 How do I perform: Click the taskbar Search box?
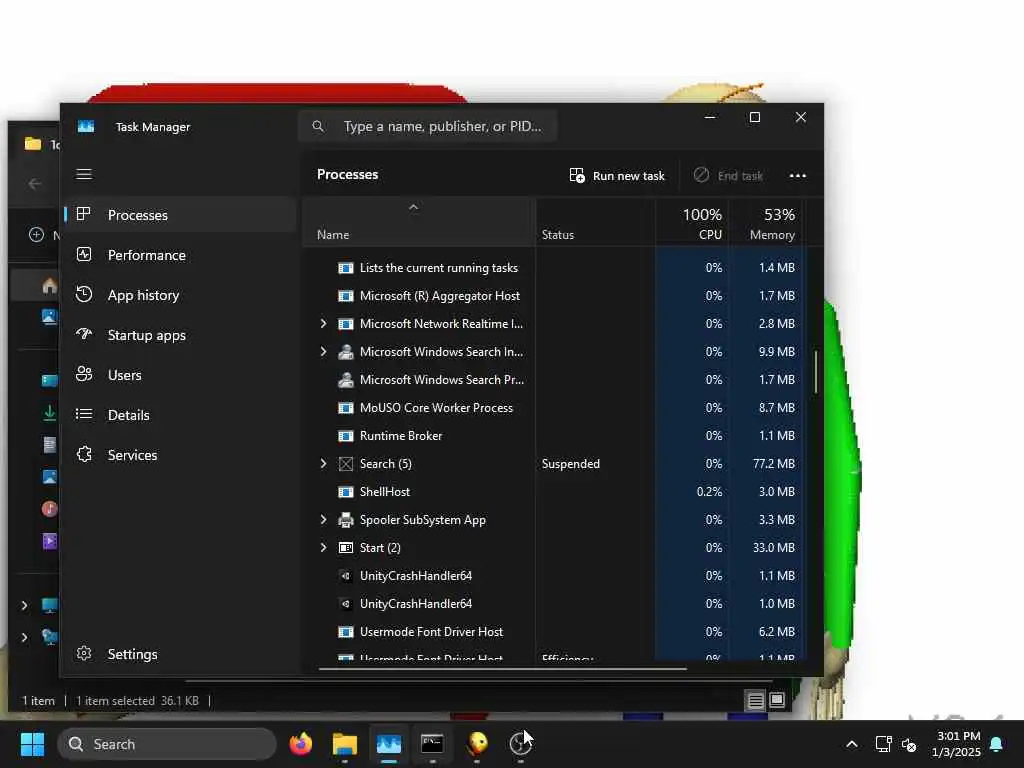(x=167, y=744)
